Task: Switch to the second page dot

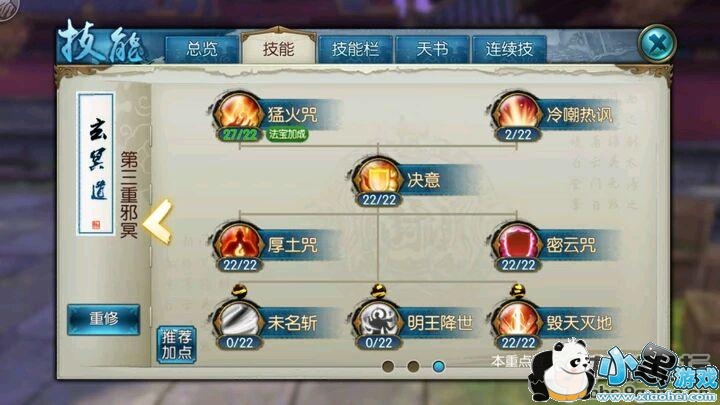Action: pos(413,366)
